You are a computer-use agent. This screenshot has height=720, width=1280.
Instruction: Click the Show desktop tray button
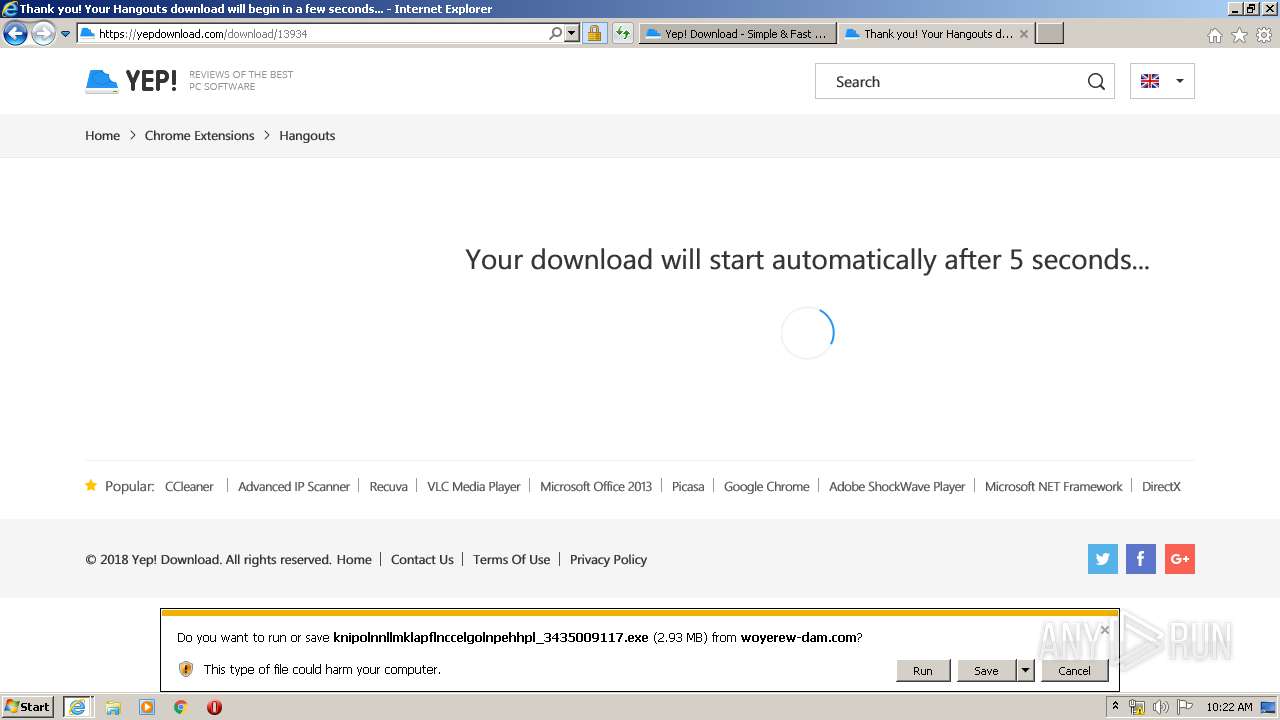1269,707
